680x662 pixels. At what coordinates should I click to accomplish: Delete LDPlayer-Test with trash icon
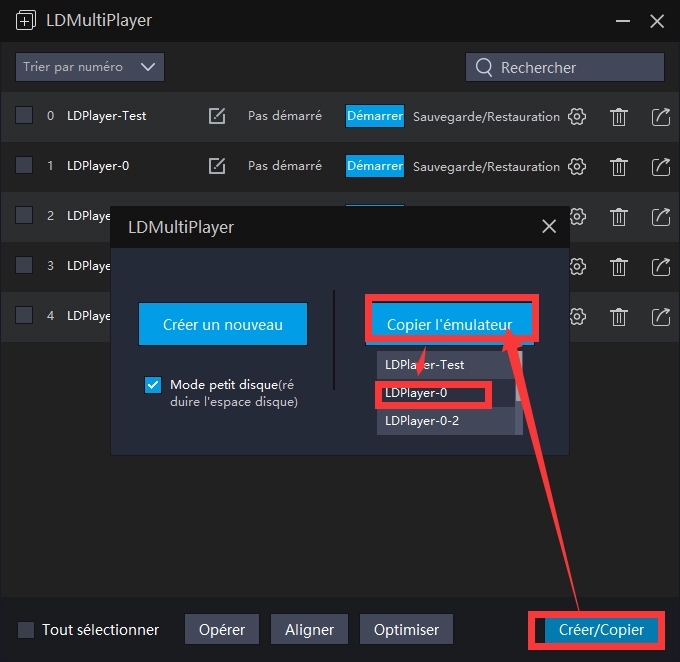point(619,117)
